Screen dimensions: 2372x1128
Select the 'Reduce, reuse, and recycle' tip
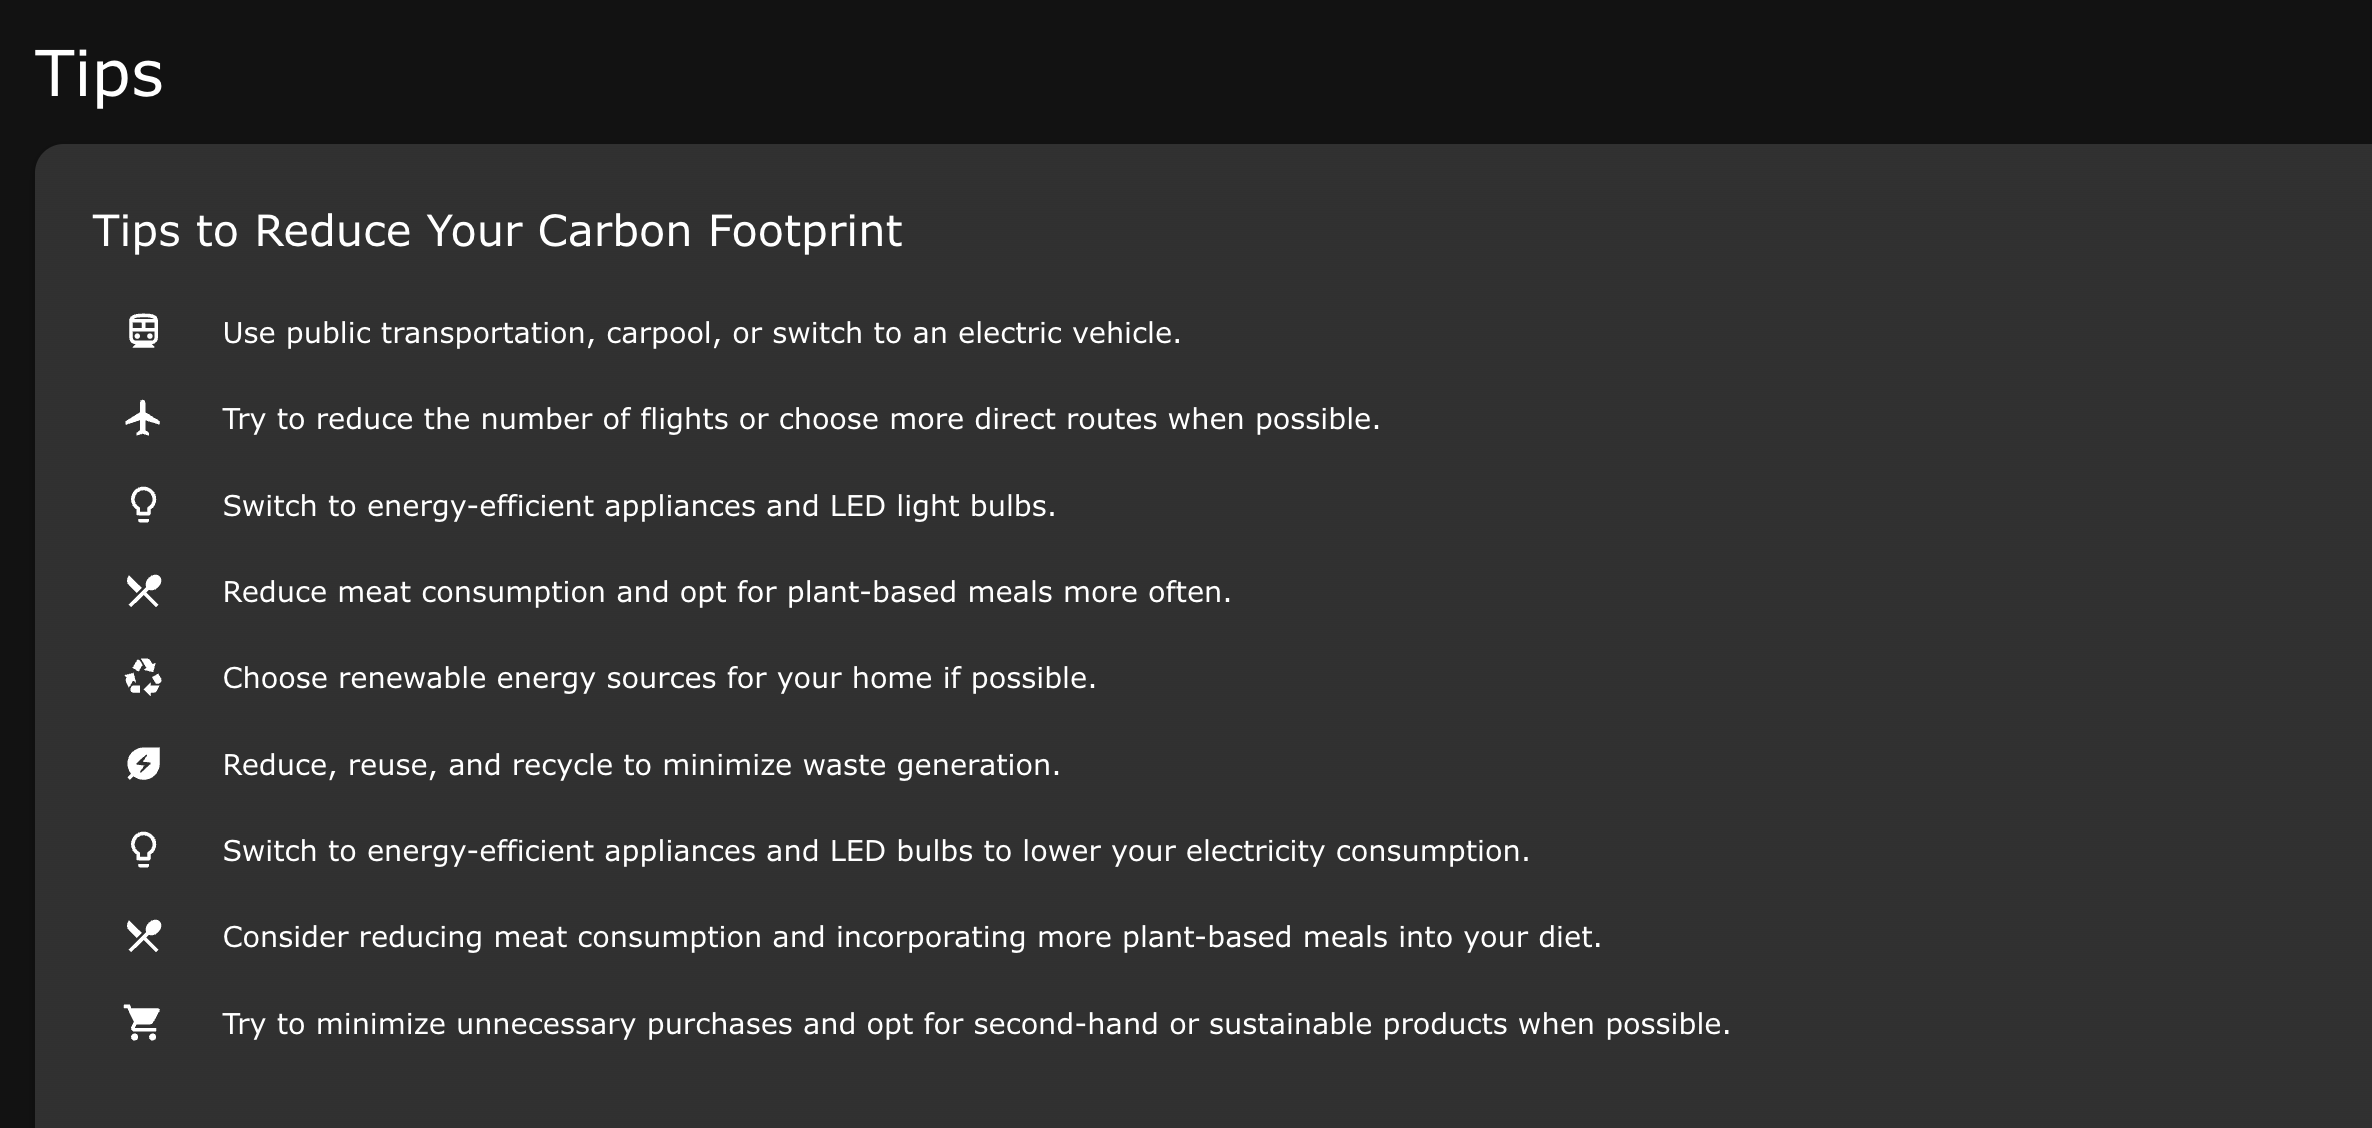[641, 765]
